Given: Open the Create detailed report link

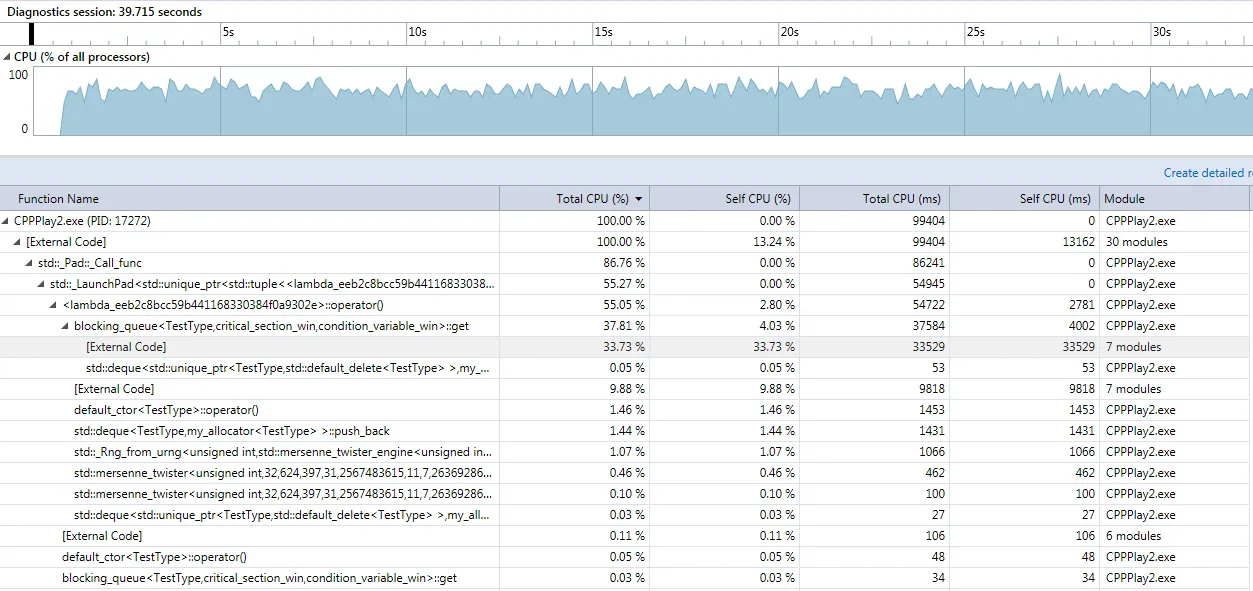Looking at the screenshot, I should [x=1208, y=173].
